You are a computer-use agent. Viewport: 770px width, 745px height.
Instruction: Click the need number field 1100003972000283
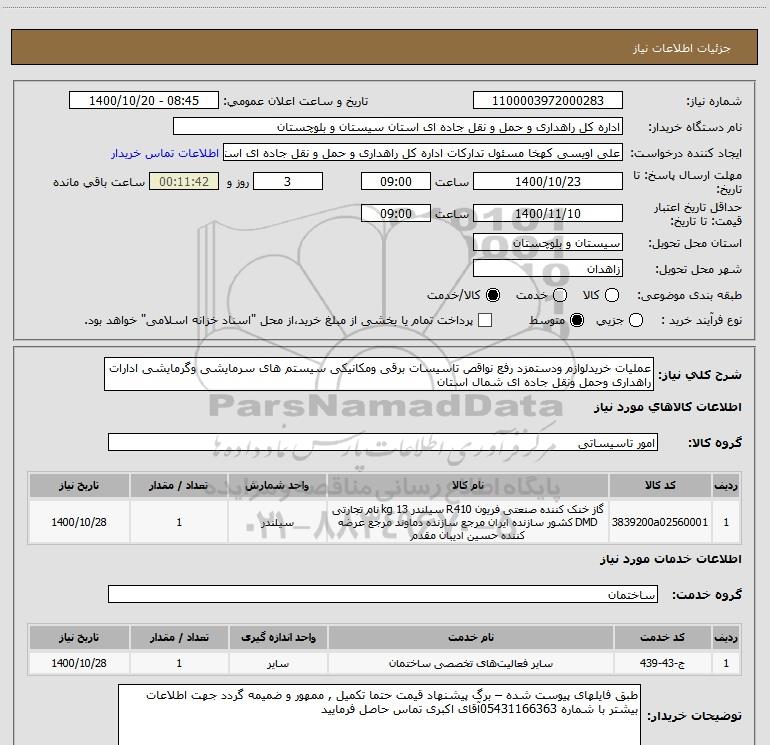(548, 101)
